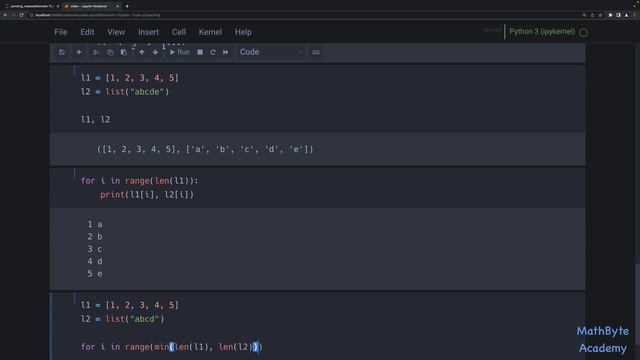Open the browser three-dot menu
This screenshot has height=360, width=640.
tap(635, 15)
